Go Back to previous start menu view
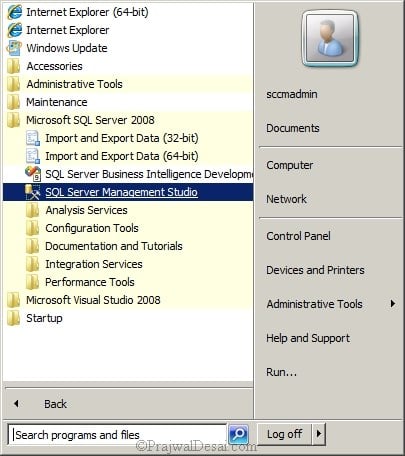The width and height of the screenshot is (405, 456). [x=55, y=404]
